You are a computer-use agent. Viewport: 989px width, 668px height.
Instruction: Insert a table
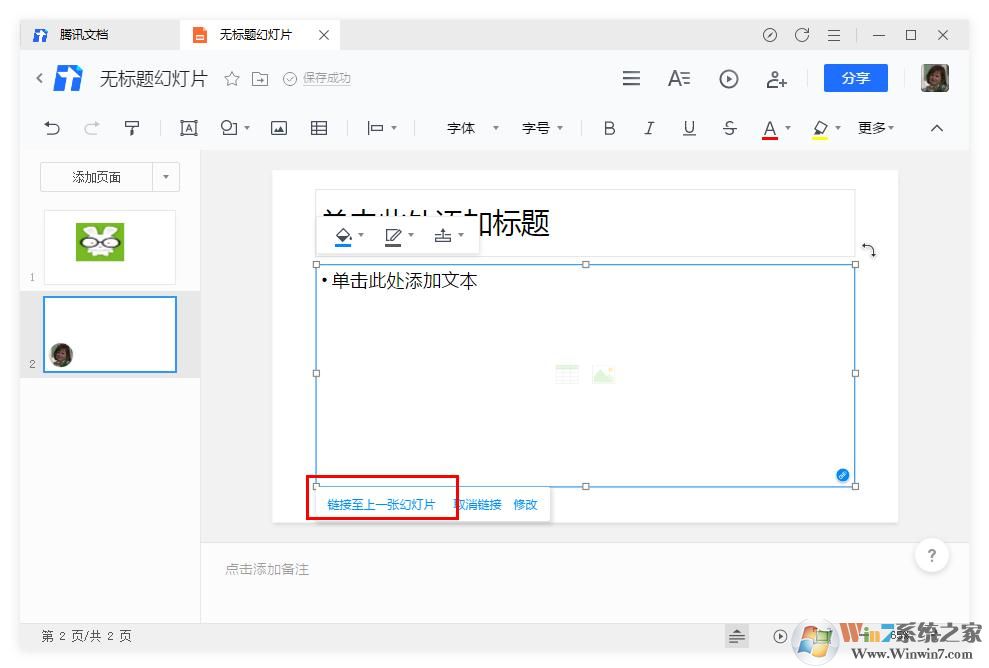(318, 128)
